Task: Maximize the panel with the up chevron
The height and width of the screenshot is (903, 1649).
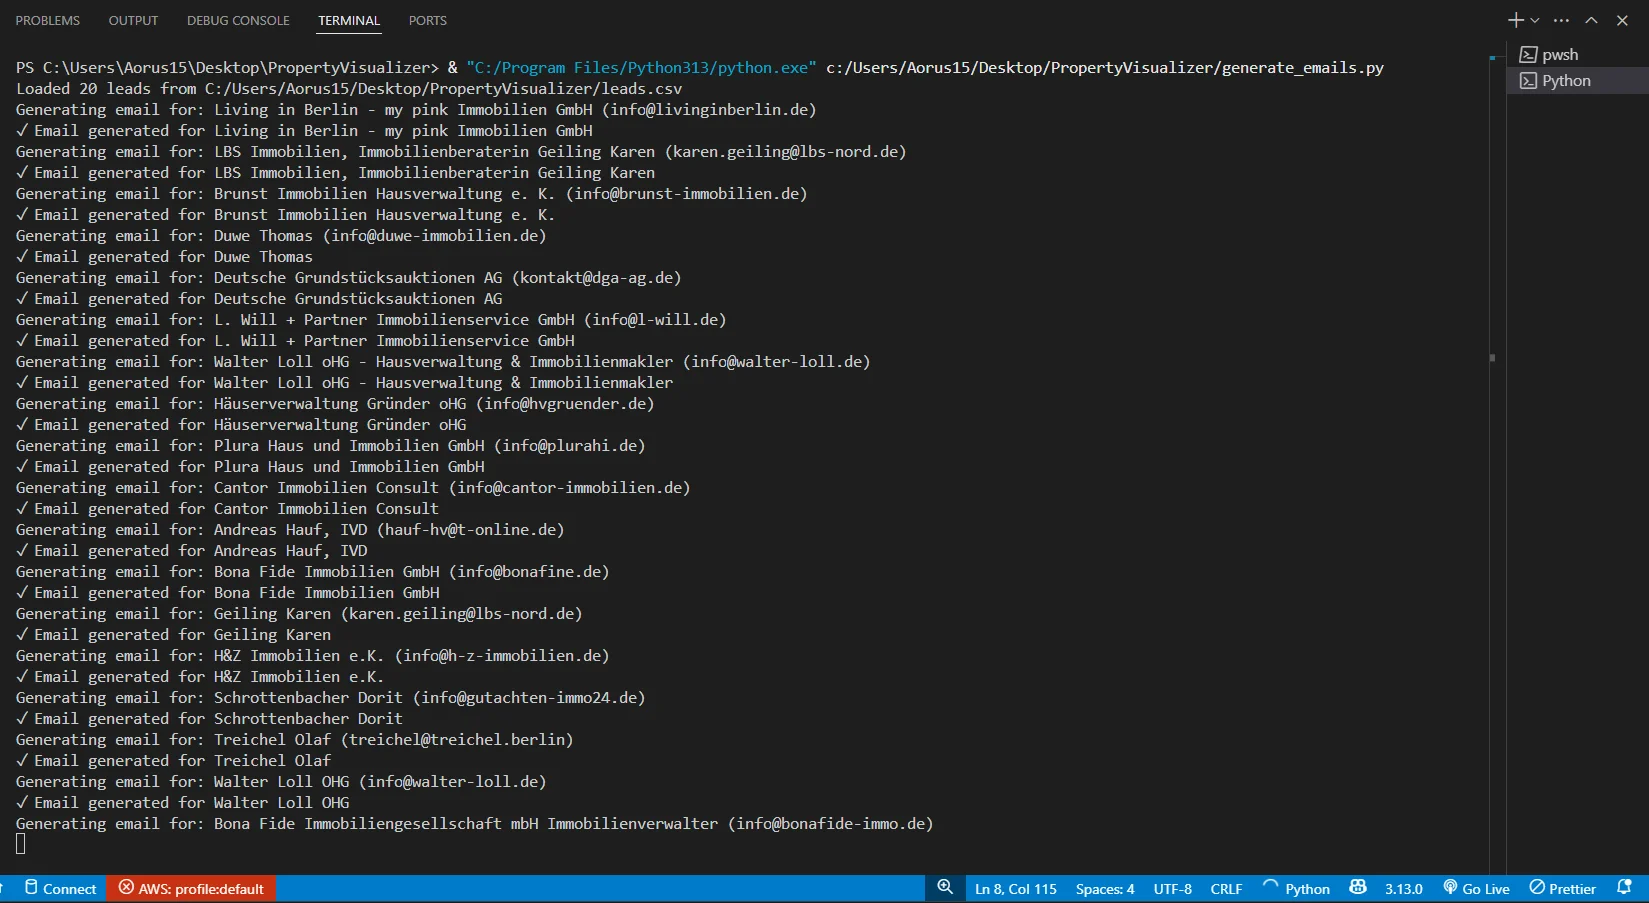Action: click(1591, 21)
